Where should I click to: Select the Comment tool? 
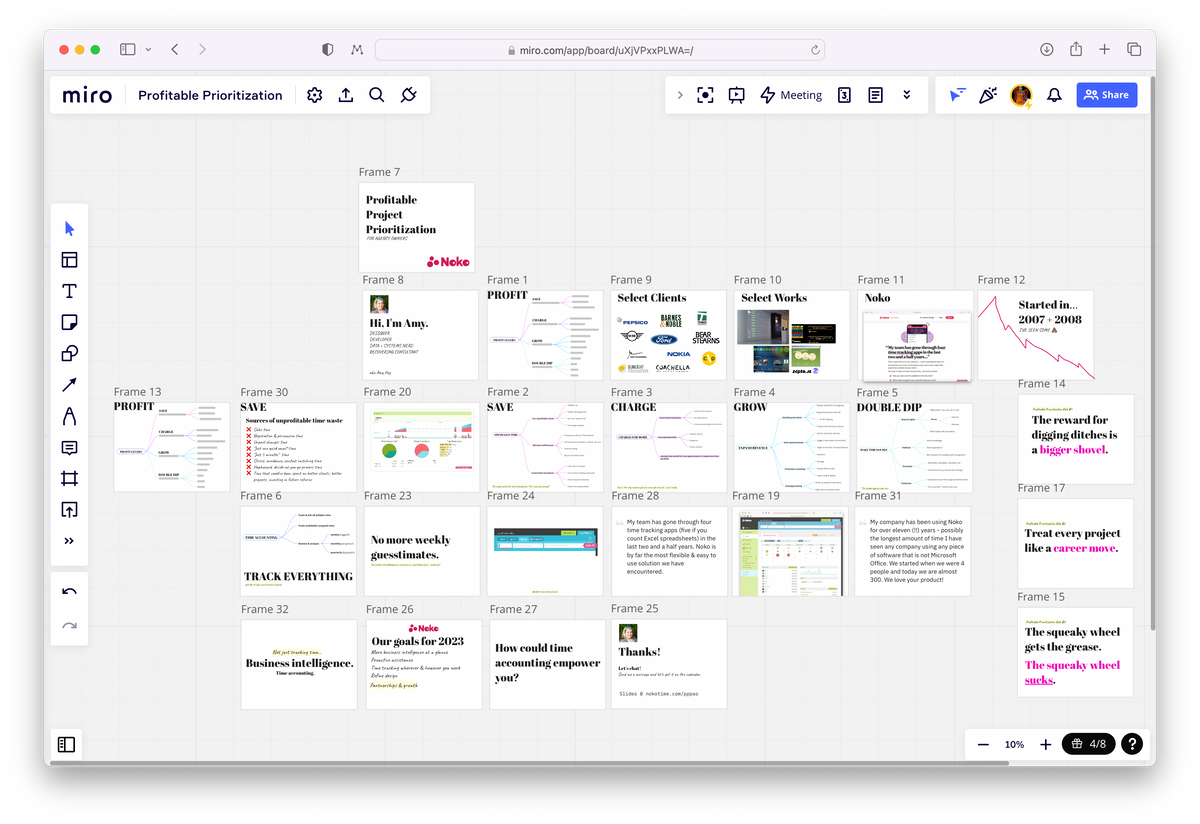pyautogui.click(x=69, y=447)
